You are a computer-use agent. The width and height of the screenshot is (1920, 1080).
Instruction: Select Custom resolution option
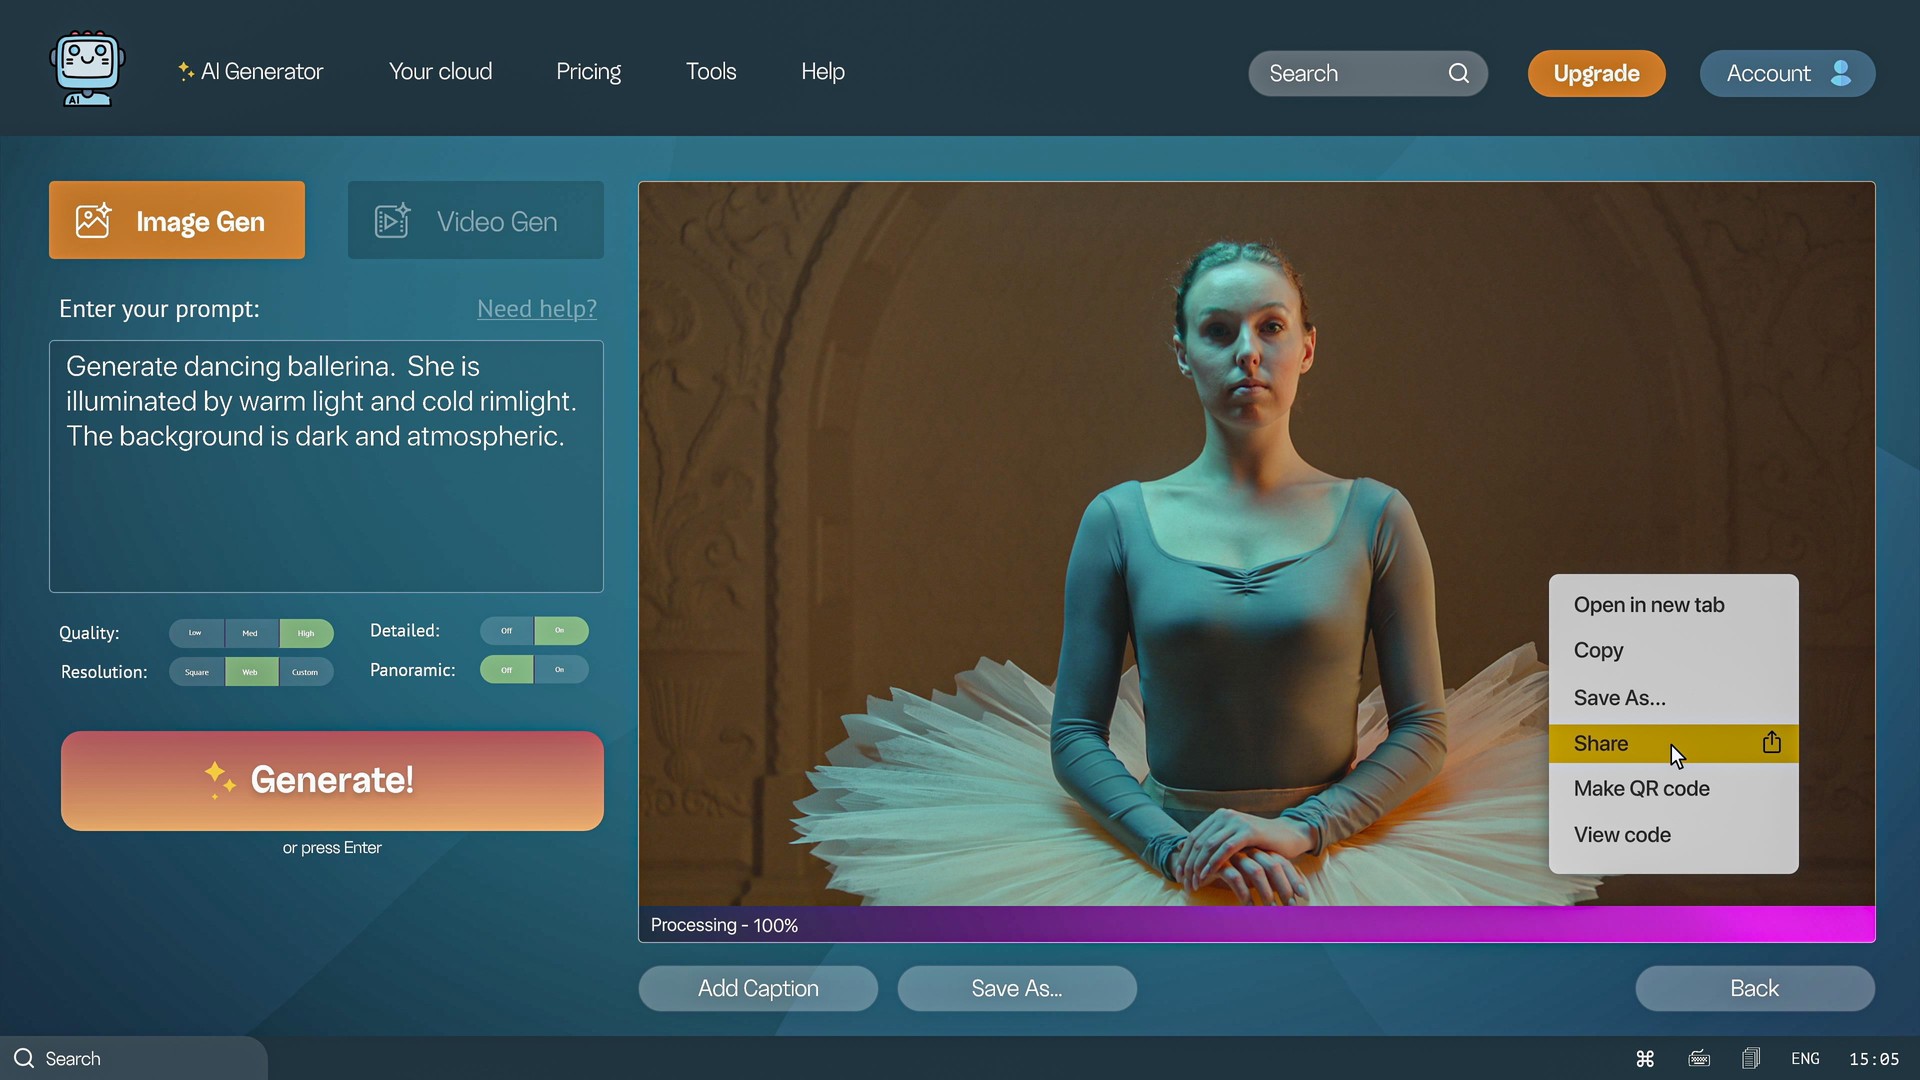(x=306, y=671)
